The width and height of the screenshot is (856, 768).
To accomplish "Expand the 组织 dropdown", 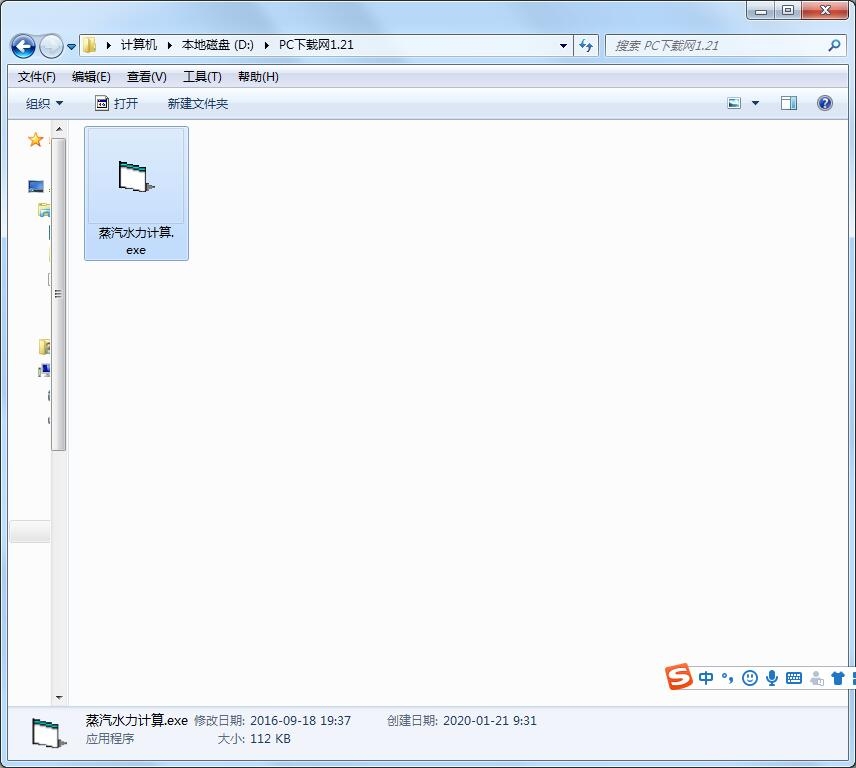I will 44,104.
